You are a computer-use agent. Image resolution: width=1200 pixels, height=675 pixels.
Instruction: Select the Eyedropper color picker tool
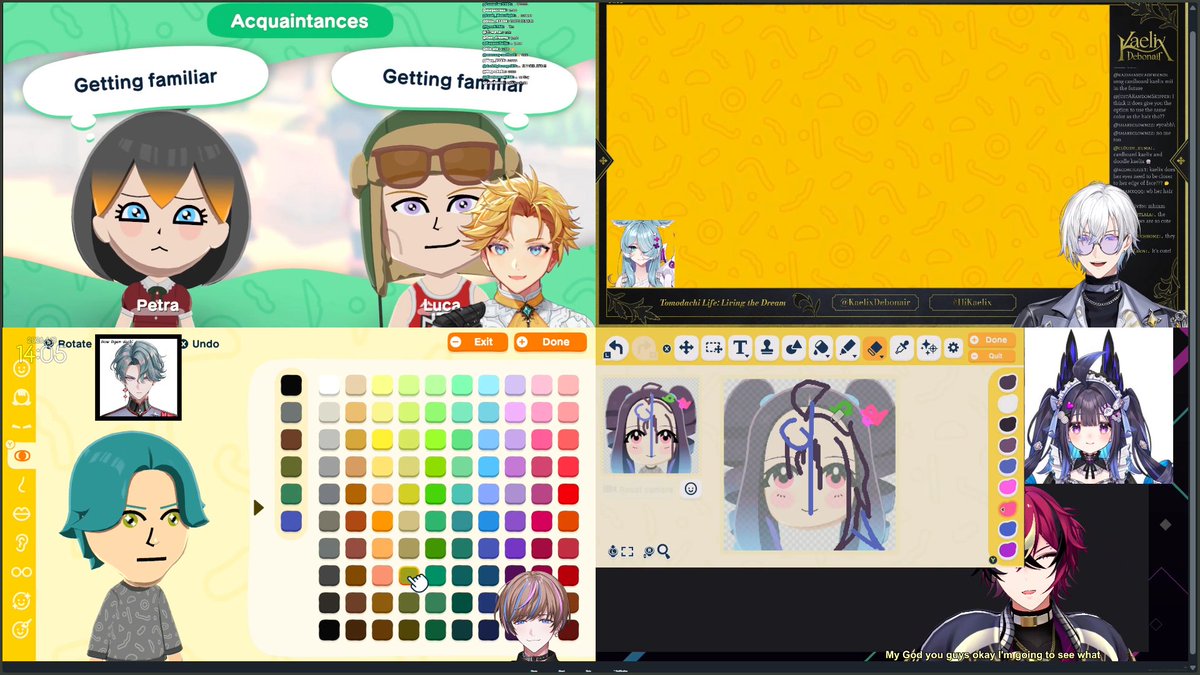[x=902, y=348]
